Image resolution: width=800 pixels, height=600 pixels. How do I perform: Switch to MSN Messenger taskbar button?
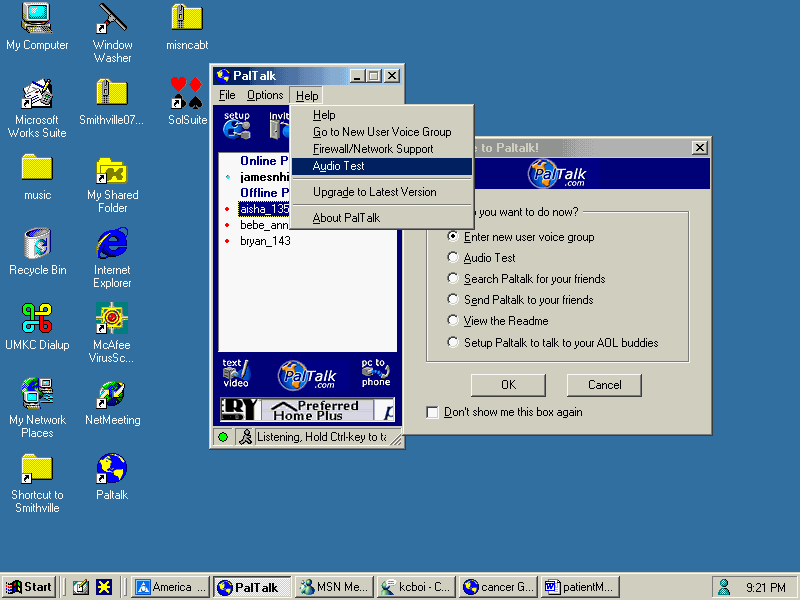[x=334, y=587]
